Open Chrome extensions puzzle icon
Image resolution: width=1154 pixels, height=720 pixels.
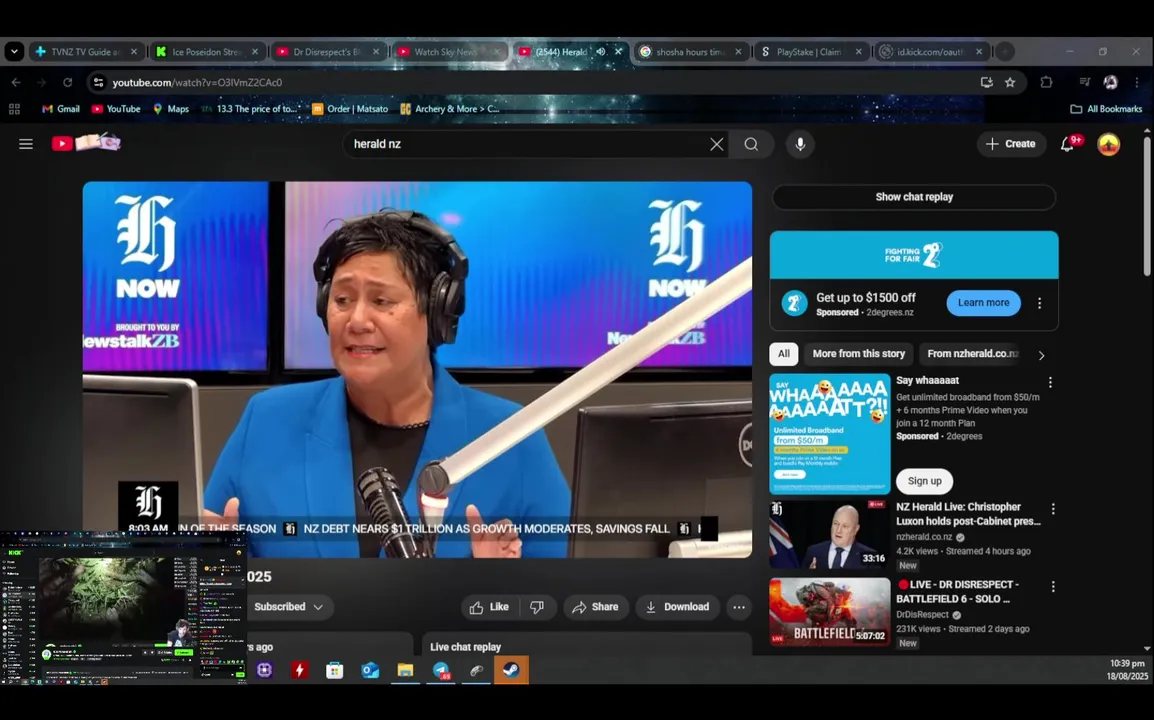click(1046, 82)
